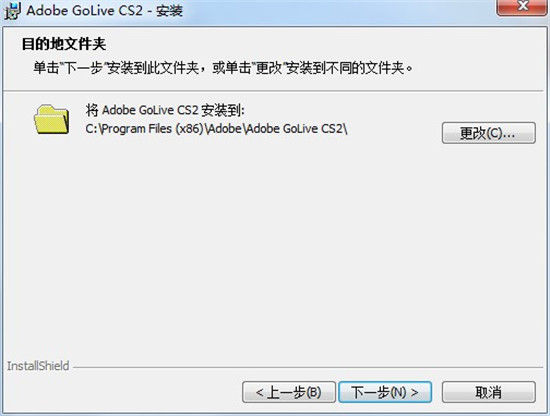Screen dimensions: 550x416
Task: Click the Adobe\Adobe GoLive CS2\ portion of the path
Action: pyautogui.click(x=276, y=129)
